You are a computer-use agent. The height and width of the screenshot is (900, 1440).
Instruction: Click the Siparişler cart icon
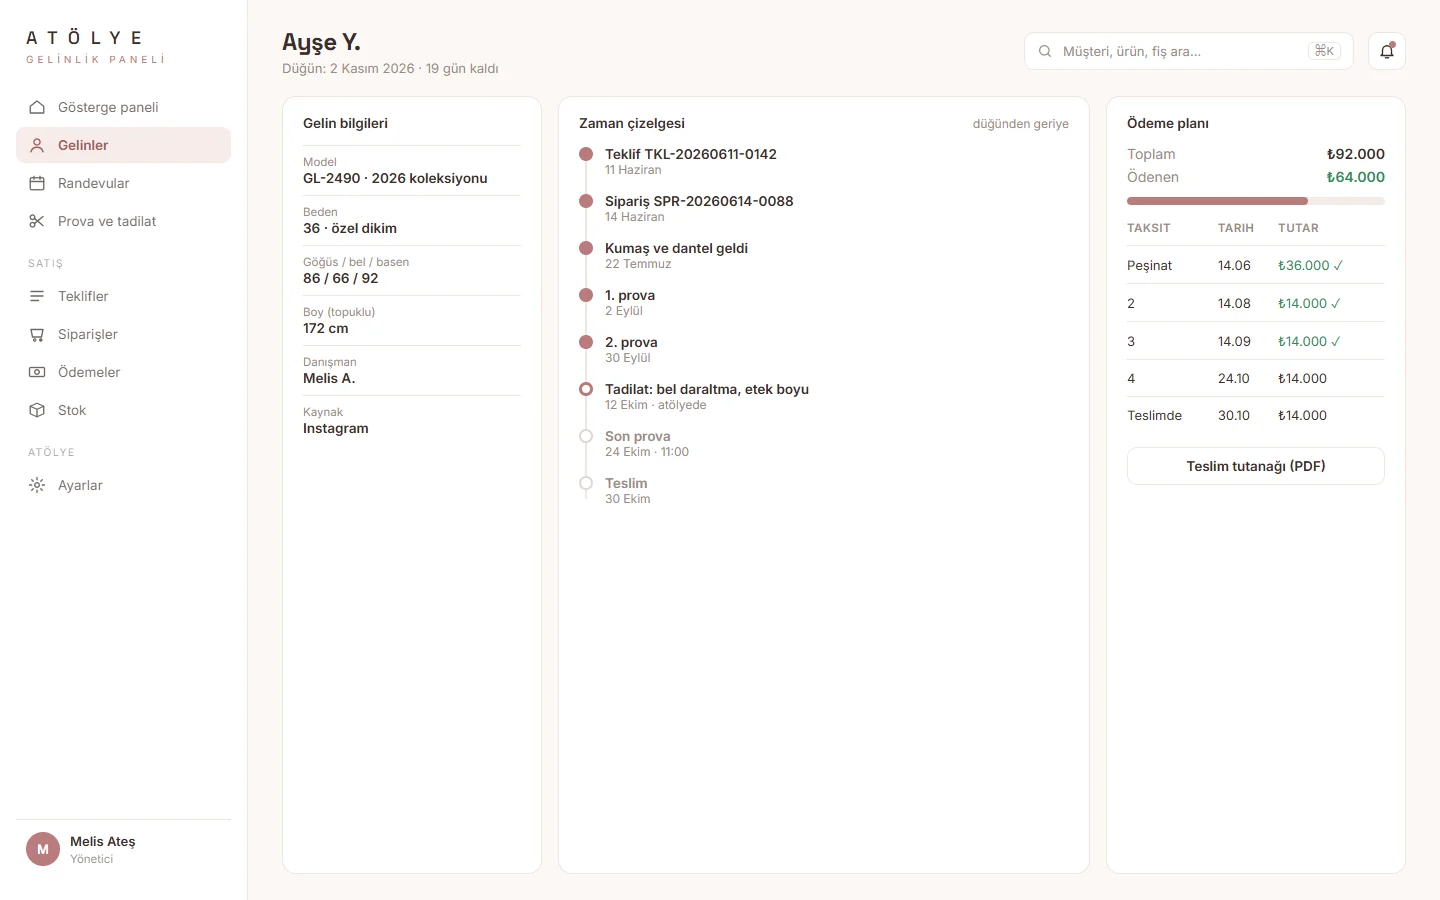pos(37,334)
